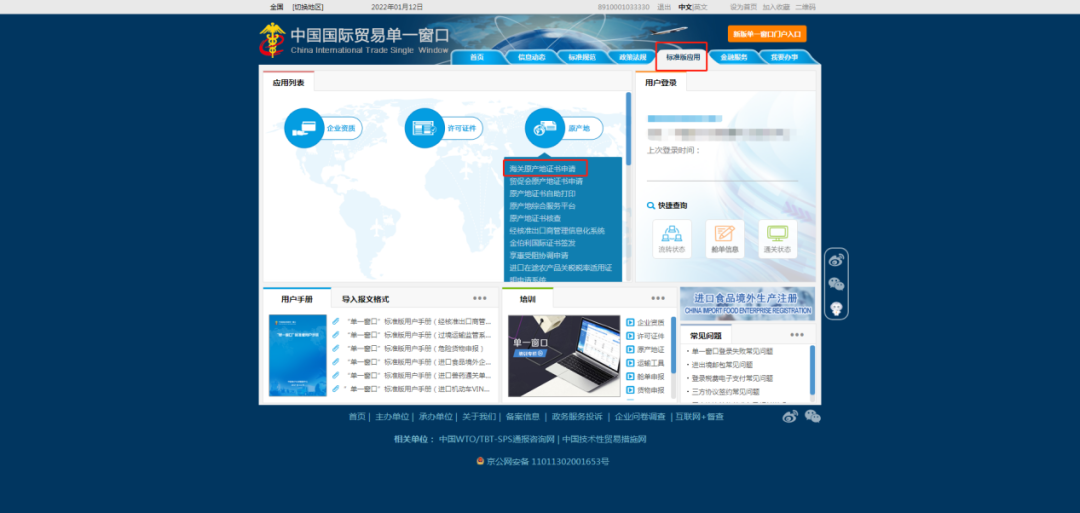Click the paperclip icon for 危险货物申报 manual

(x=335, y=348)
